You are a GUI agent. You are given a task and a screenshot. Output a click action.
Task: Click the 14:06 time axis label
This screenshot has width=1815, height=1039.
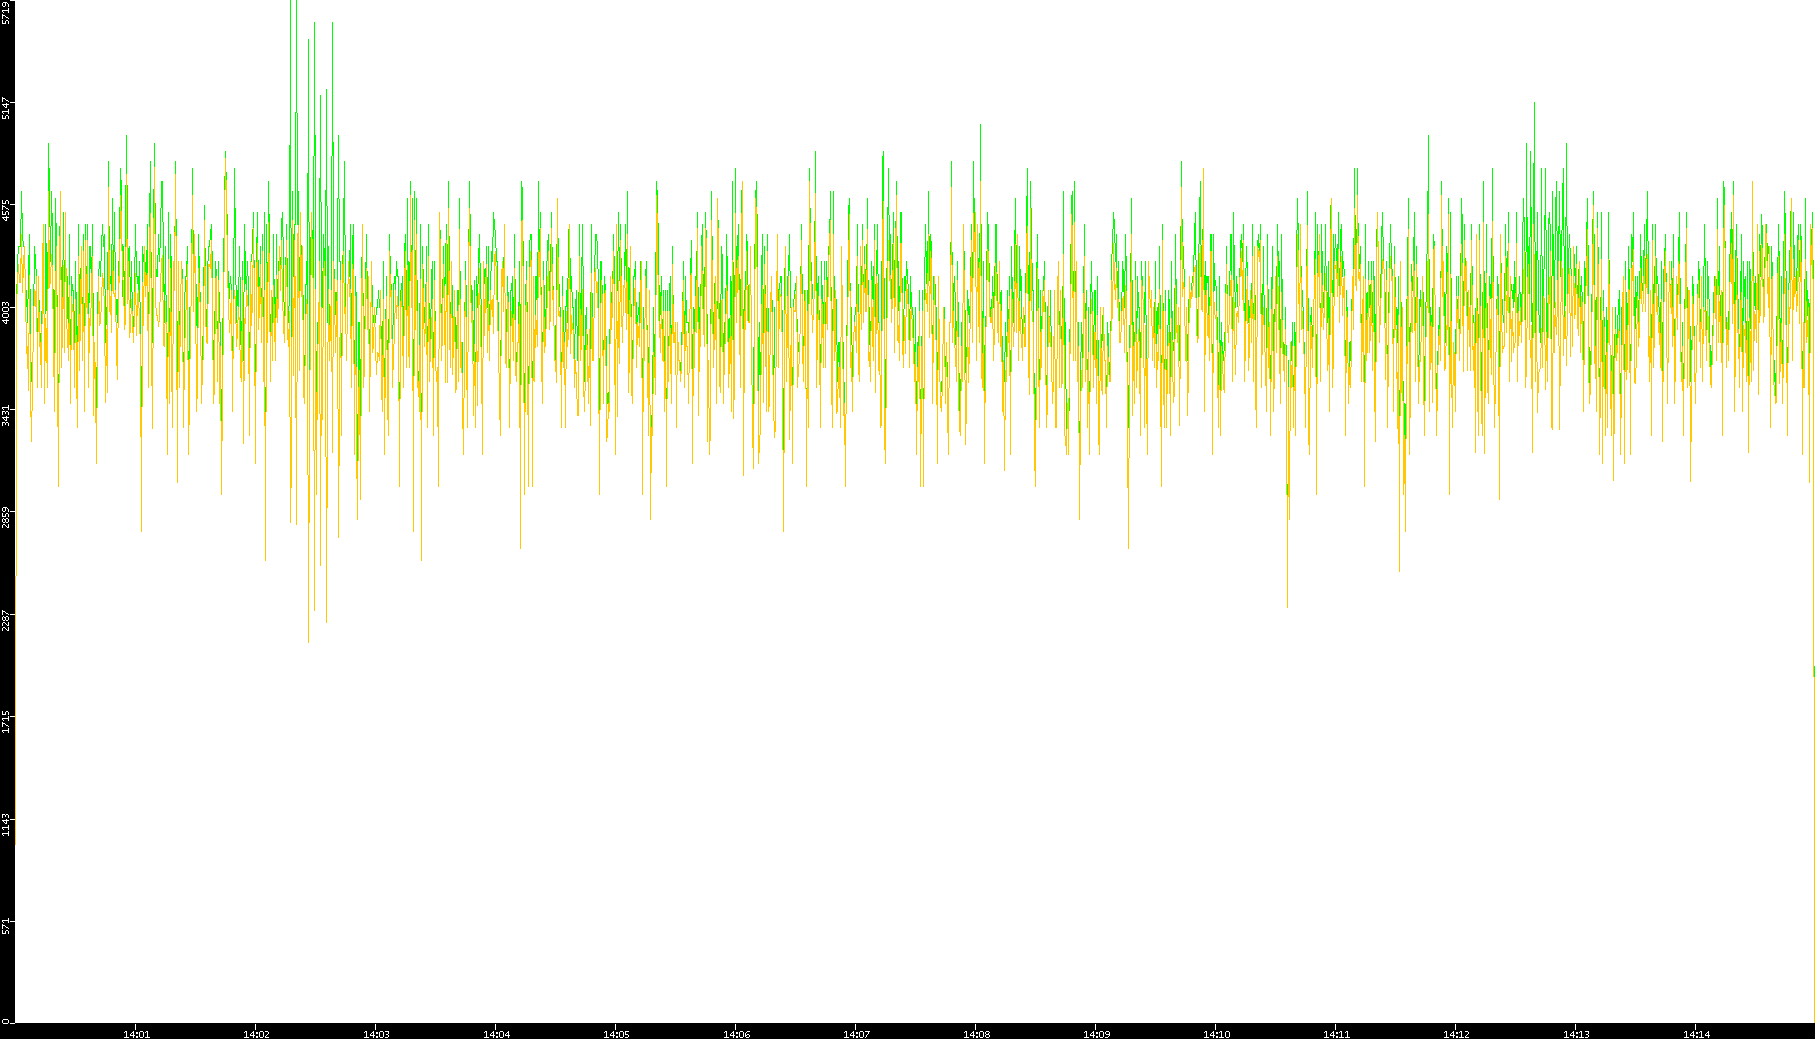pyautogui.click(x=736, y=1034)
